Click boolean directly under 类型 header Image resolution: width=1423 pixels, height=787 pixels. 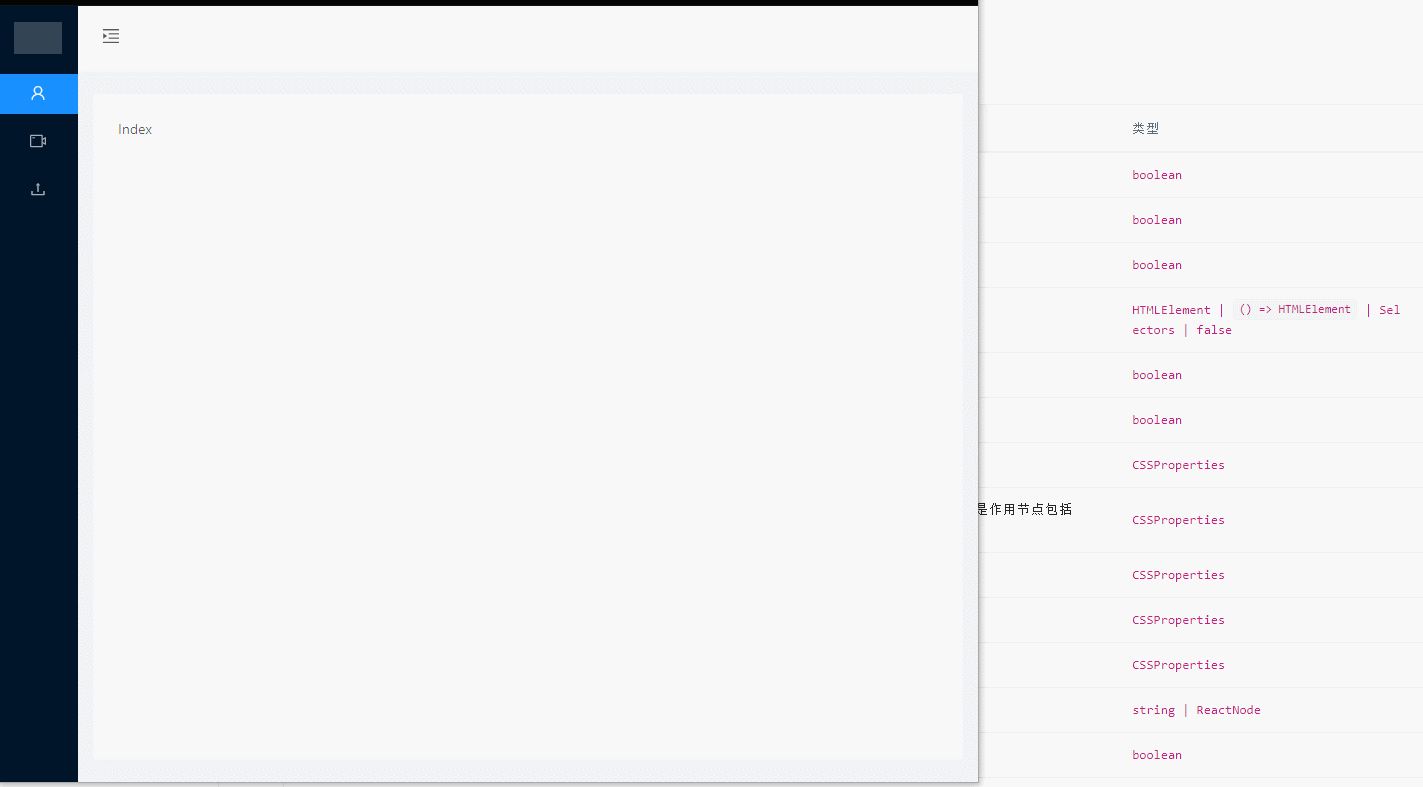tap(1157, 175)
